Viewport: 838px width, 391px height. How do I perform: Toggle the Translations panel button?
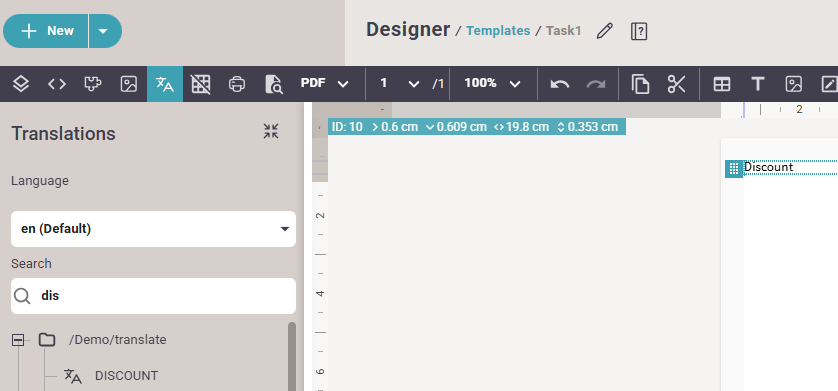(165, 84)
